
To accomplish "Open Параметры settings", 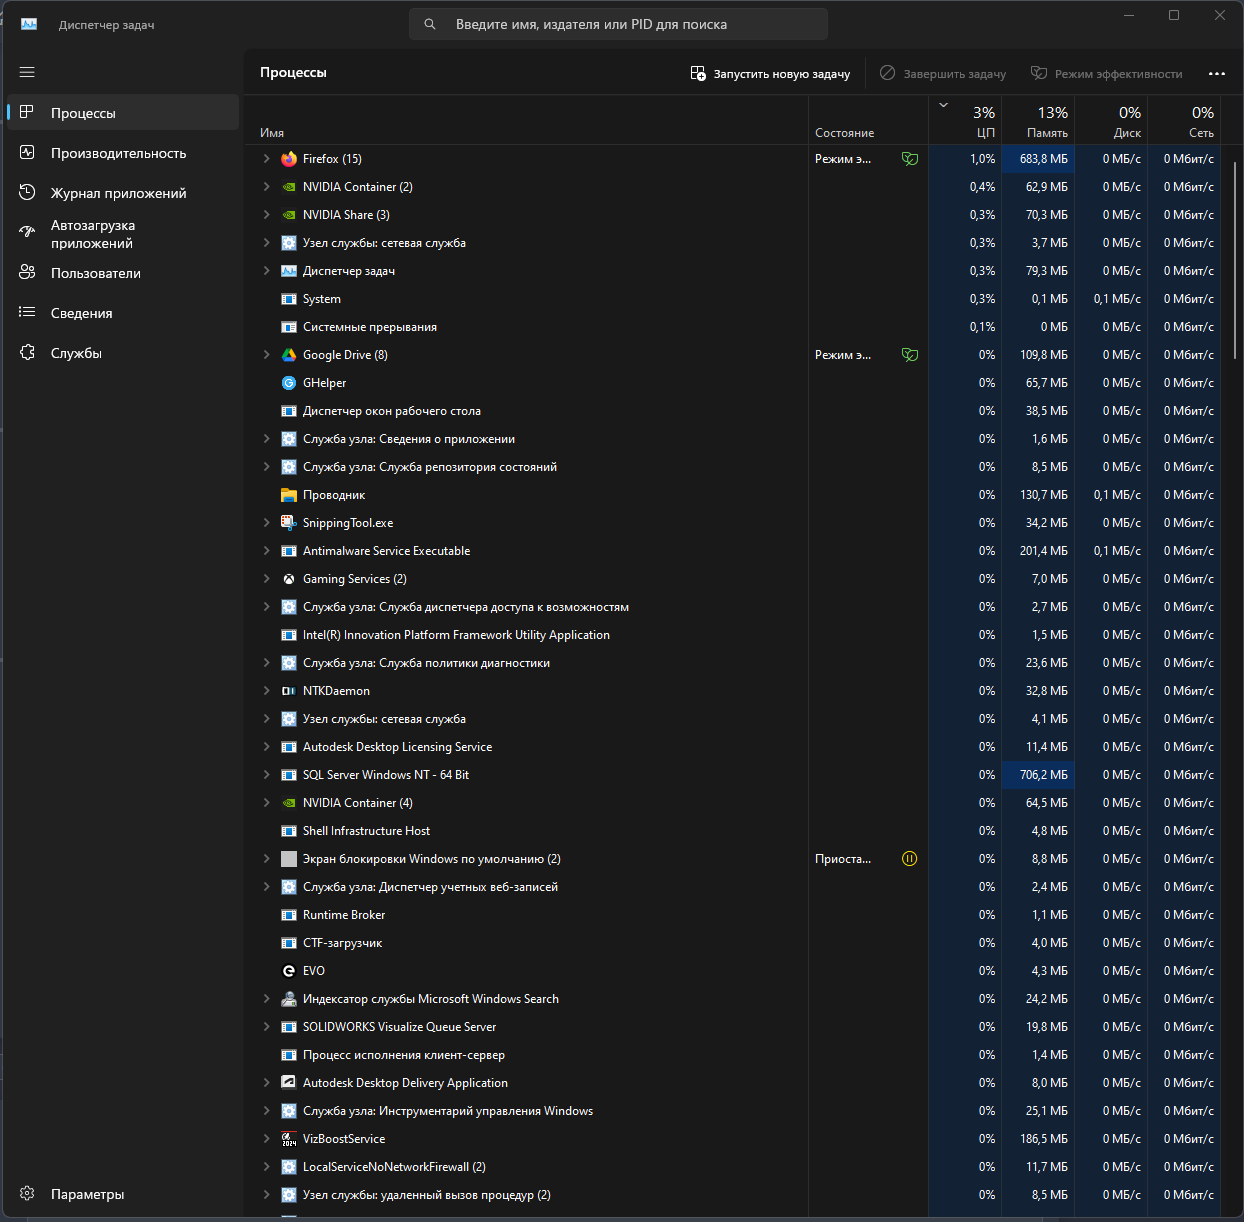I will pos(123,1194).
